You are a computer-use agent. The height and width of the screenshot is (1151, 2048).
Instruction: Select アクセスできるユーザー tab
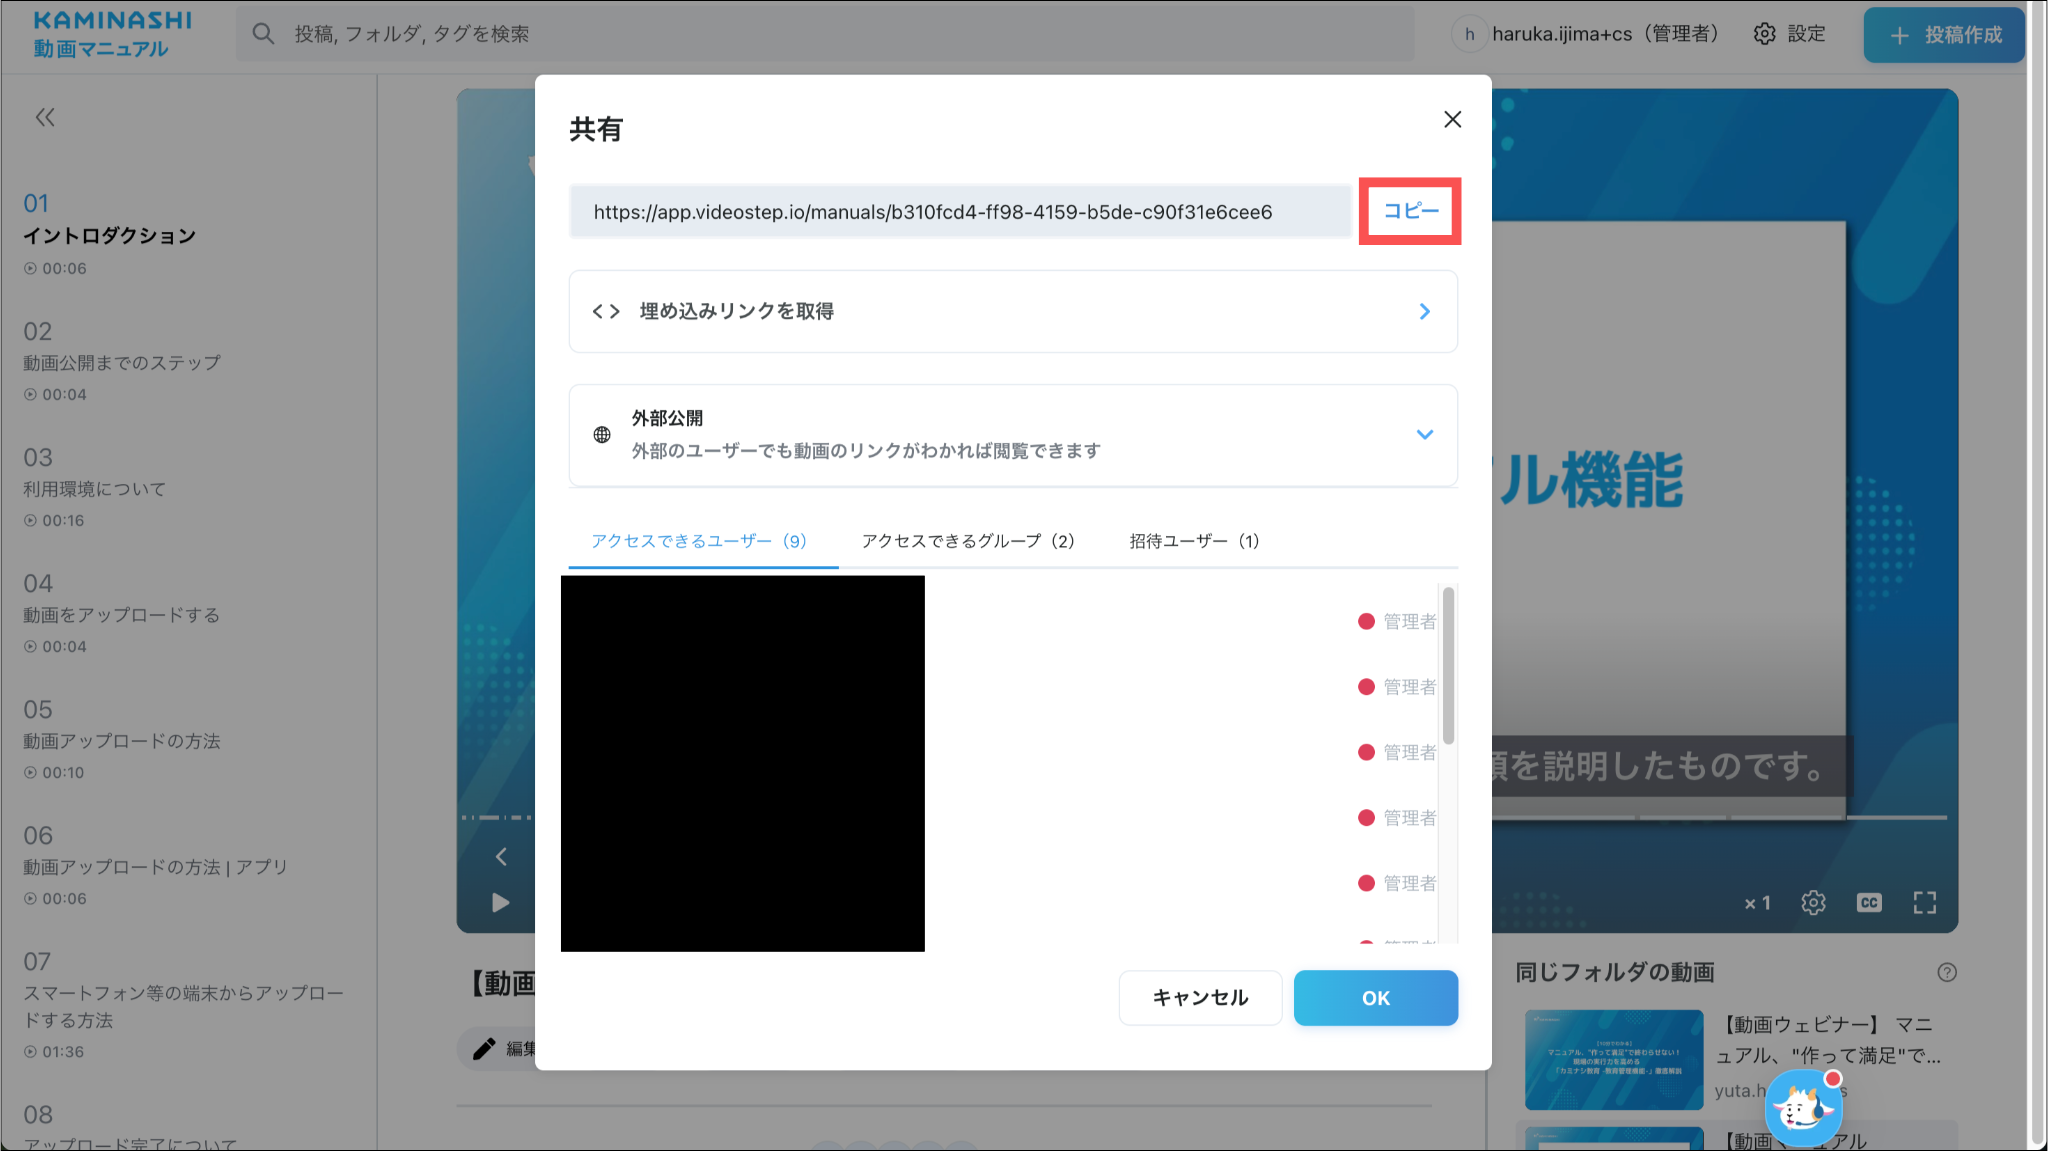point(698,541)
